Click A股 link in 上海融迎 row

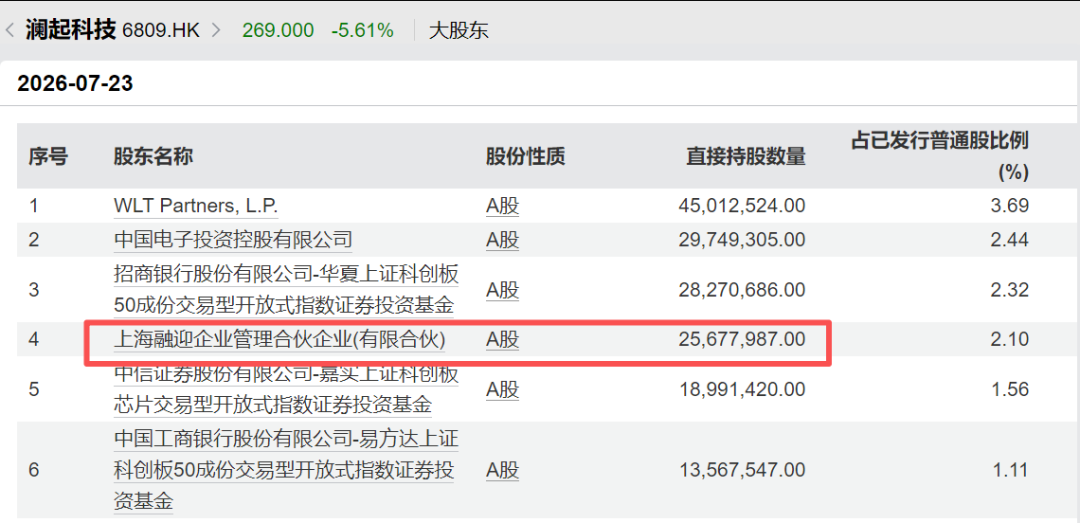(x=502, y=340)
